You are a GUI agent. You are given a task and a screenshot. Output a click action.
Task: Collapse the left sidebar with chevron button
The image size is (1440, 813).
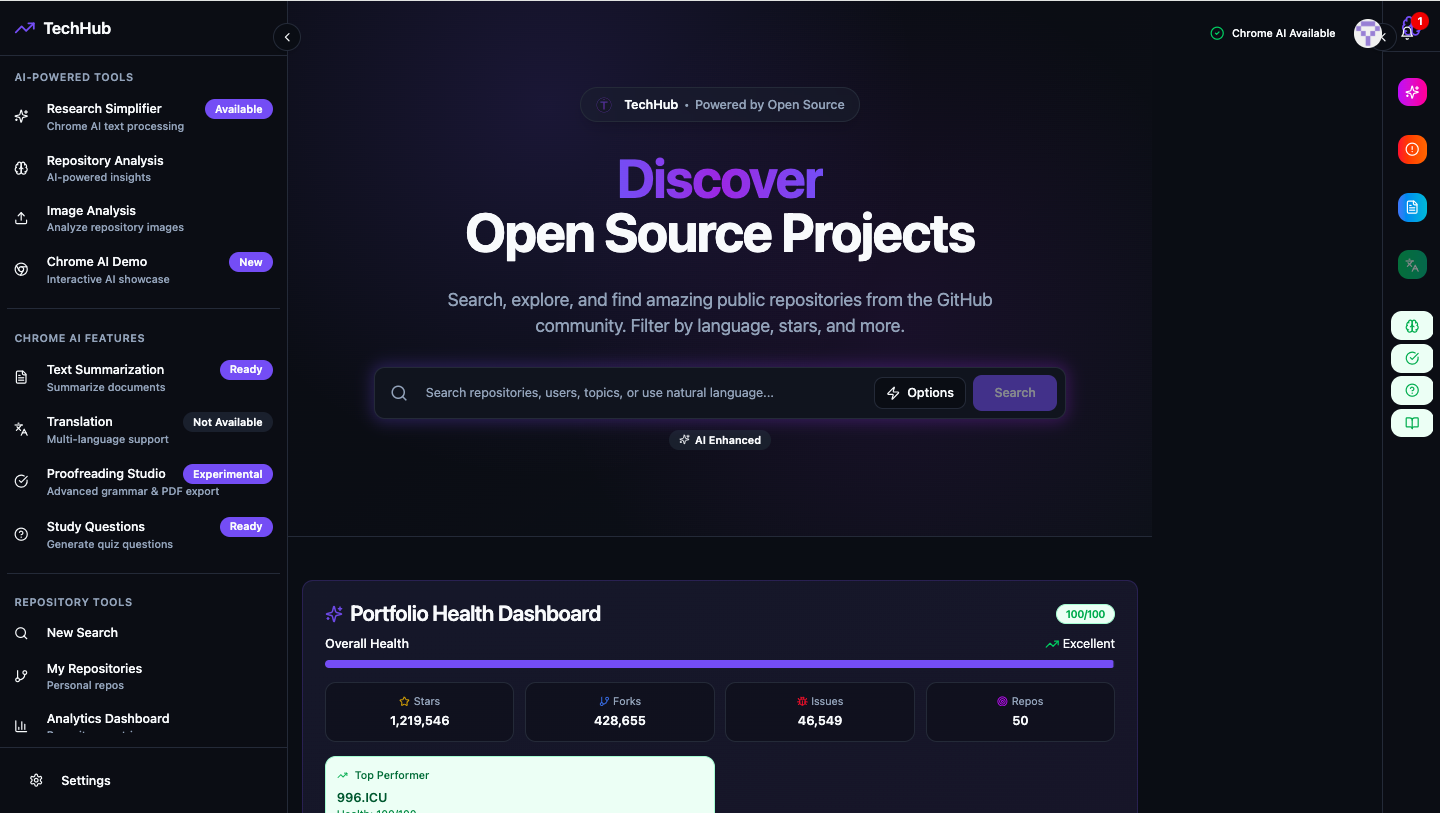point(287,37)
